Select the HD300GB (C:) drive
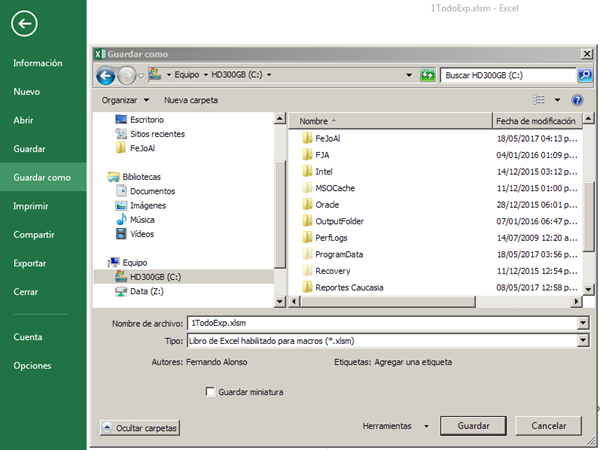The height and width of the screenshot is (450, 600). [x=154, y=276]
